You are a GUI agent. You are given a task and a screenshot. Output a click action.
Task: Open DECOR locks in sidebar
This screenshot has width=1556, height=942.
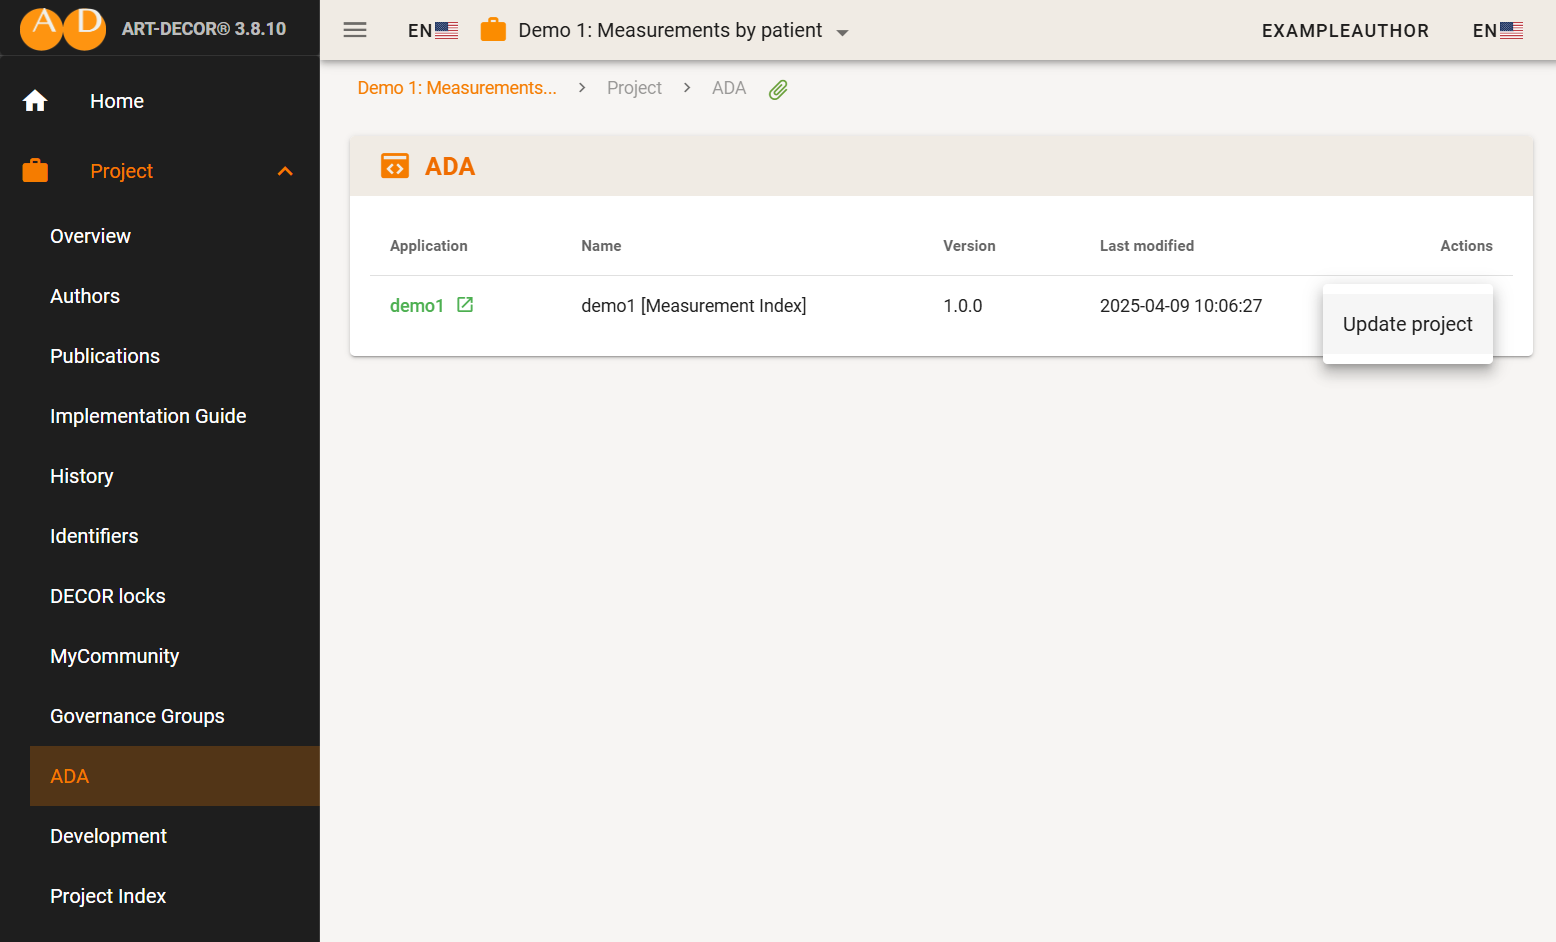click(108, 596)
